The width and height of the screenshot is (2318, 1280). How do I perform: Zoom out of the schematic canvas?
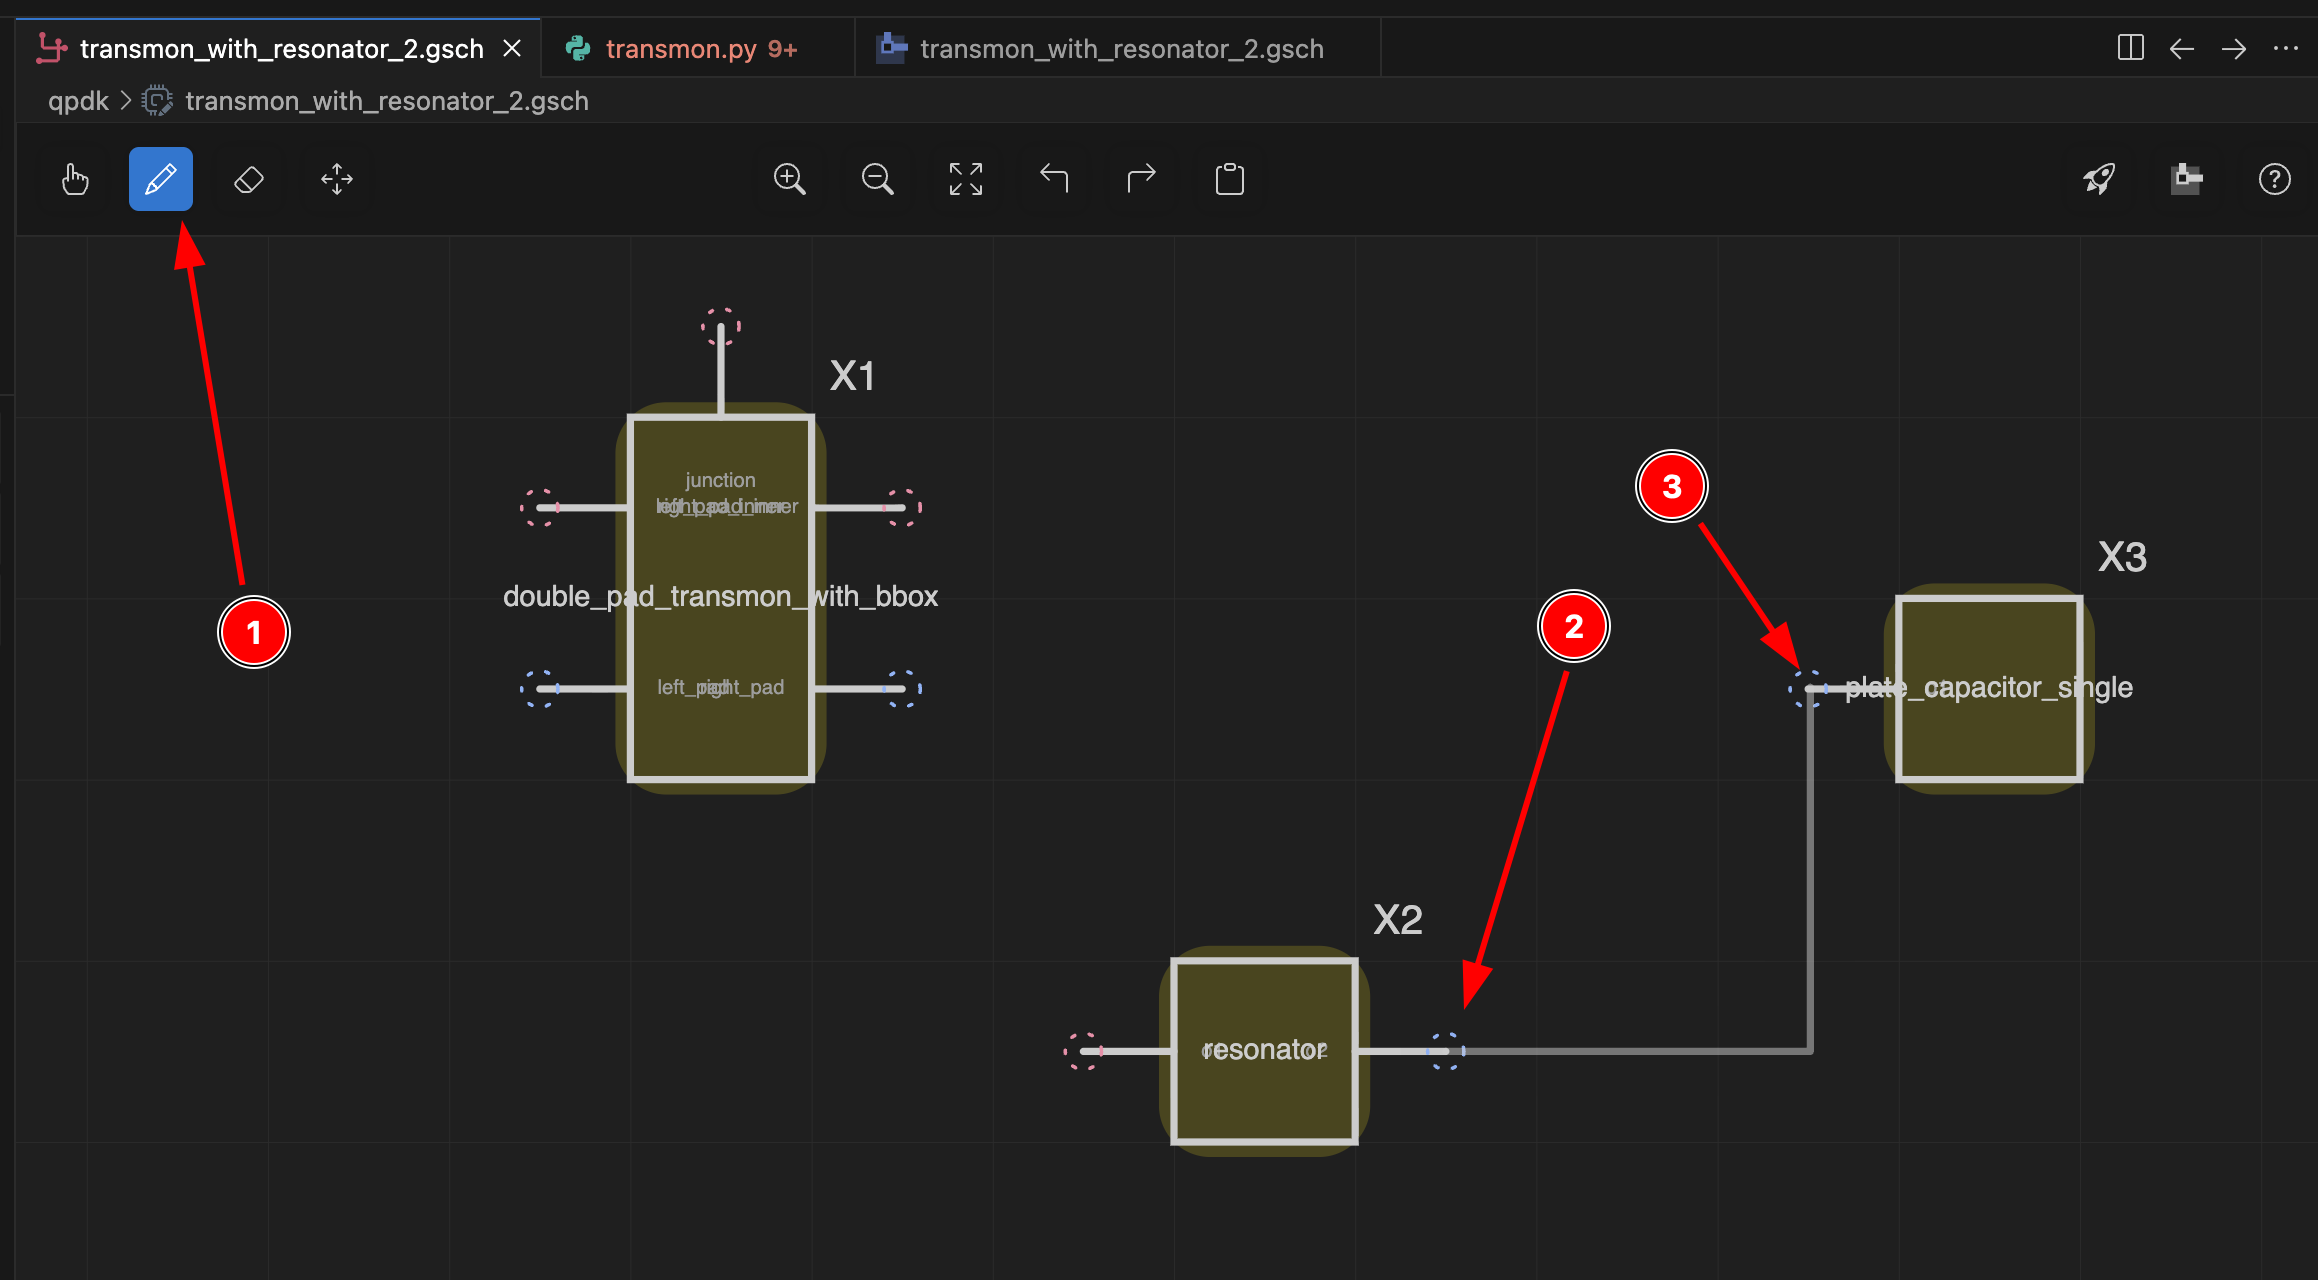(878, 180)
